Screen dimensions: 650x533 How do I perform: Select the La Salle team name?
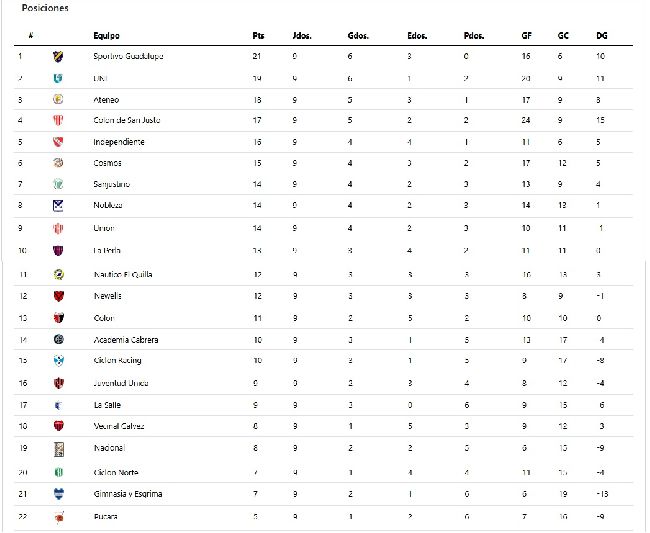107,405
